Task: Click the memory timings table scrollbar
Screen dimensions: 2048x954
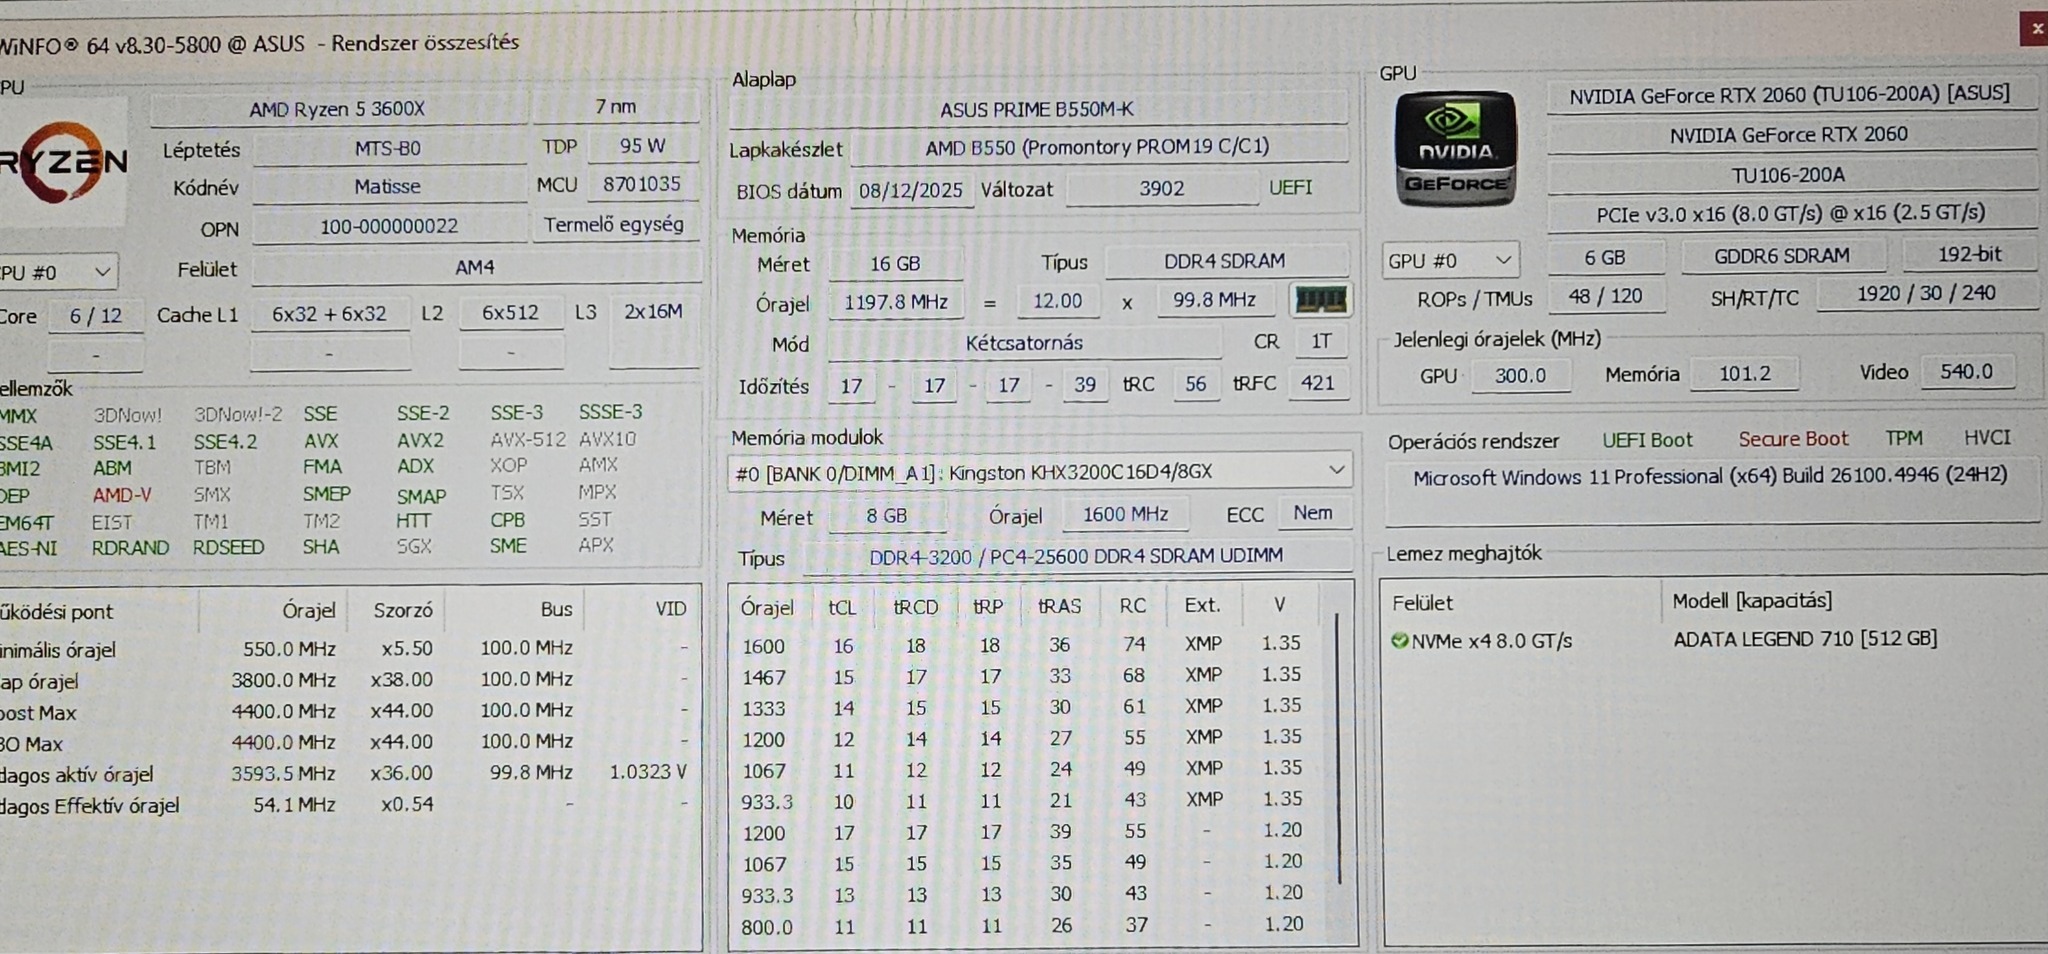Action: pos(1338,748)
